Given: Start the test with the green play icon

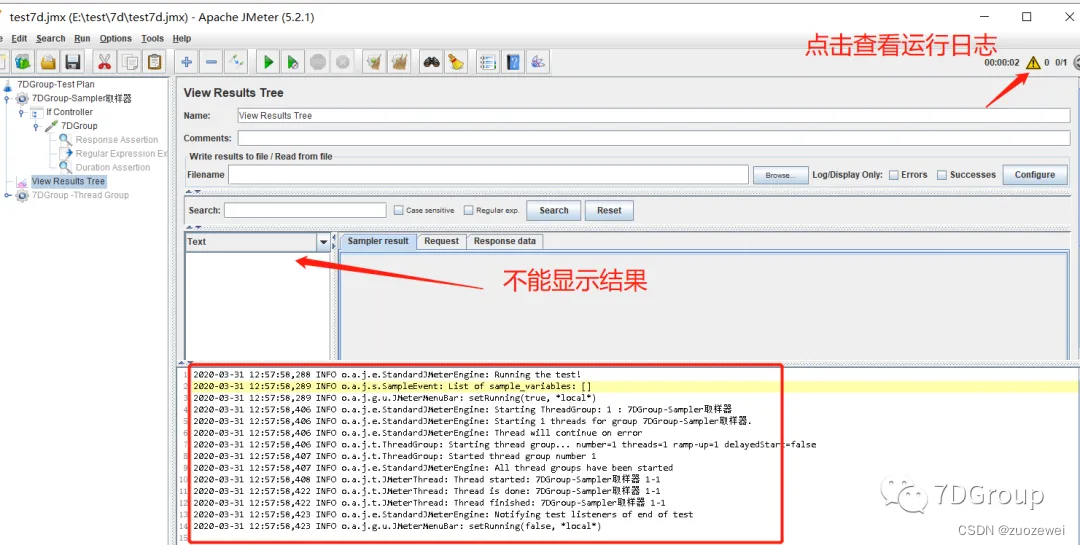Looking at the screenshot, I should [268, 62].
